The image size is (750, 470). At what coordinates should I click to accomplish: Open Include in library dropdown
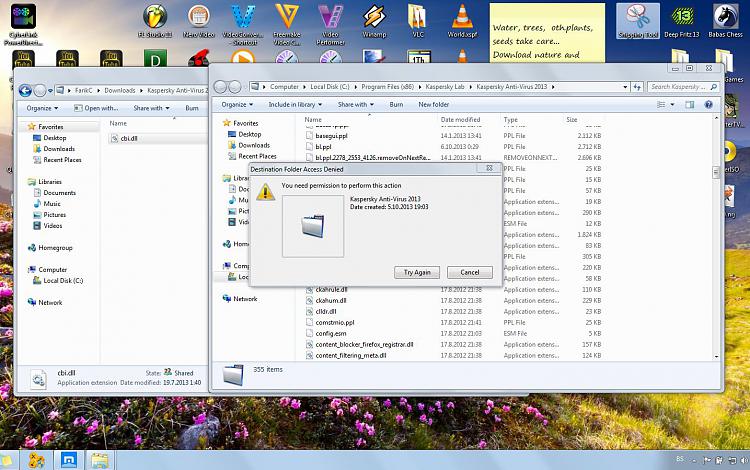tap(295, 104)
